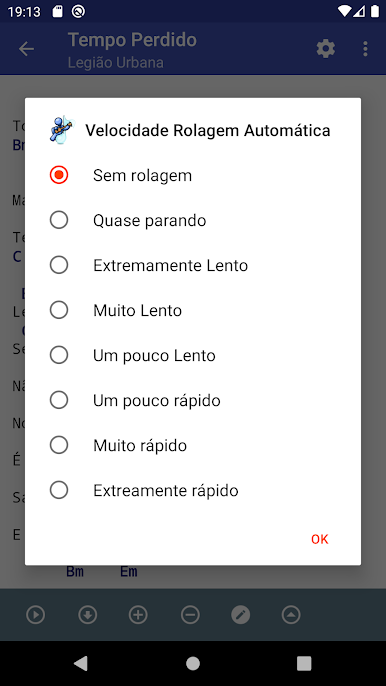Select Um pouco Lento speed
Image resolution: width=386 pixels, height=686 pixels.
click(x=193, y=355)
